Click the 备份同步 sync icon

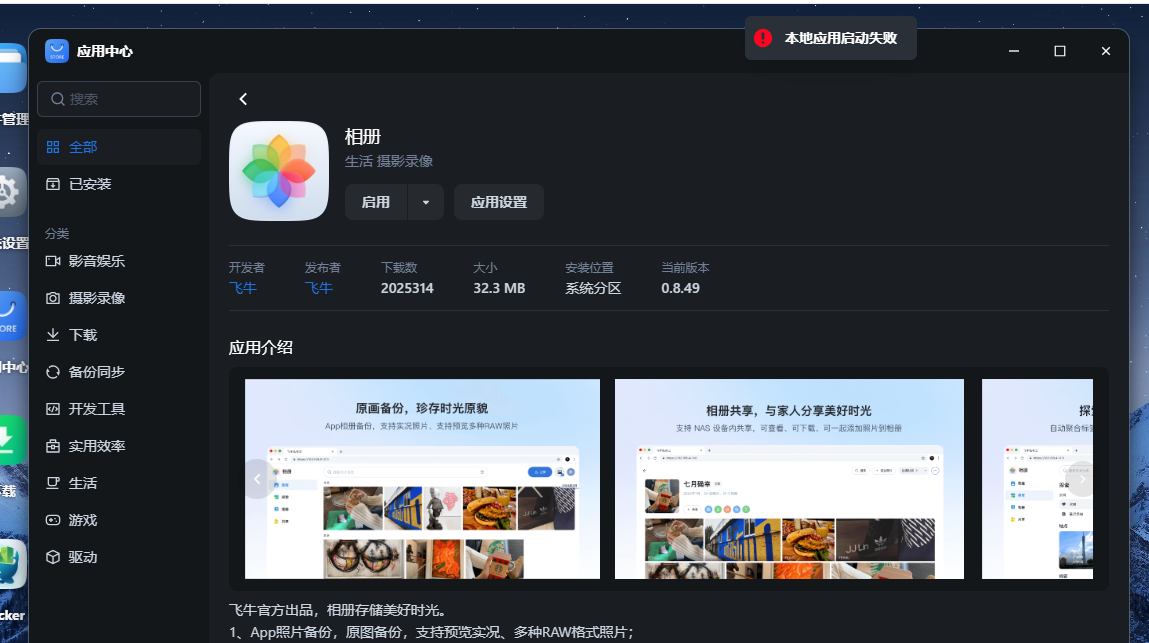click(53, 372)
